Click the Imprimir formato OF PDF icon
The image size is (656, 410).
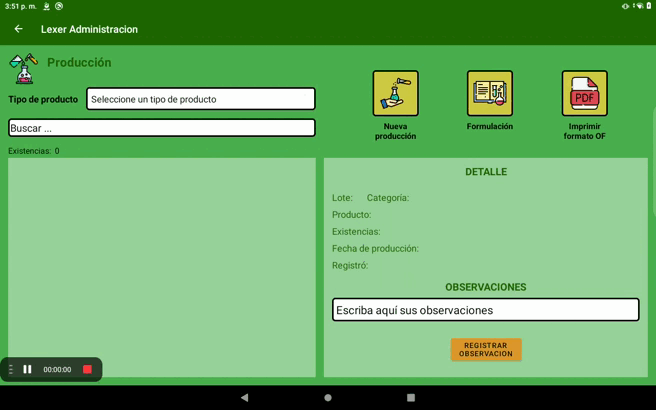pyautogui.click(x=584, y=93)
